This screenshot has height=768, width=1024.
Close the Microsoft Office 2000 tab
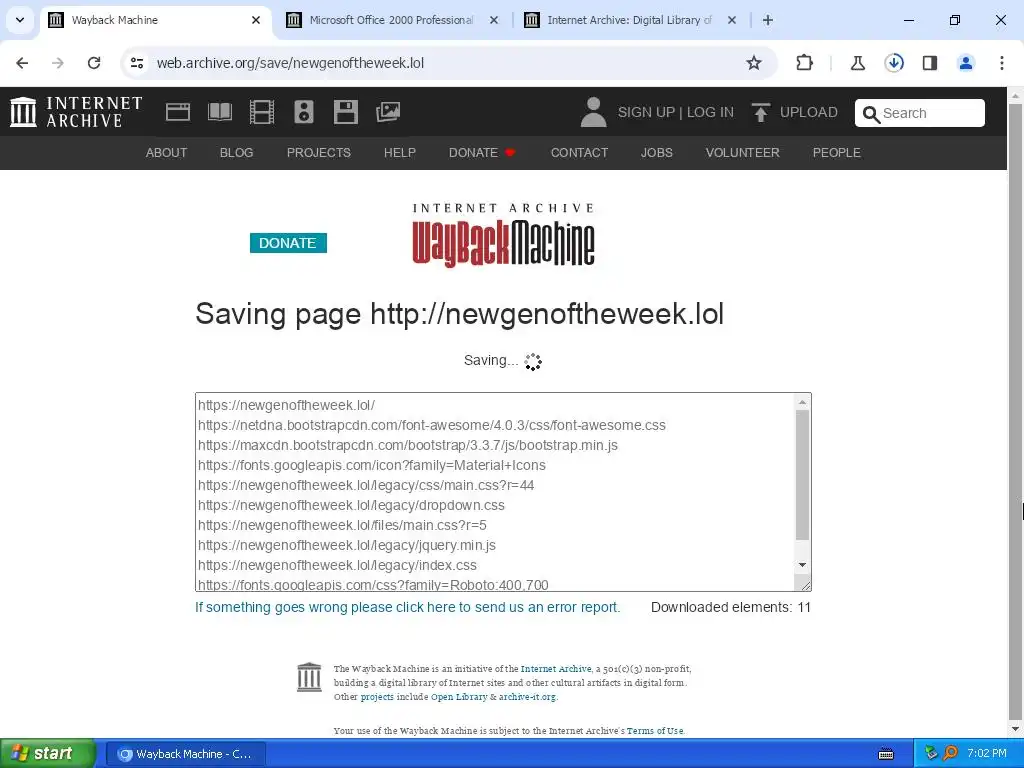point(494,20)
